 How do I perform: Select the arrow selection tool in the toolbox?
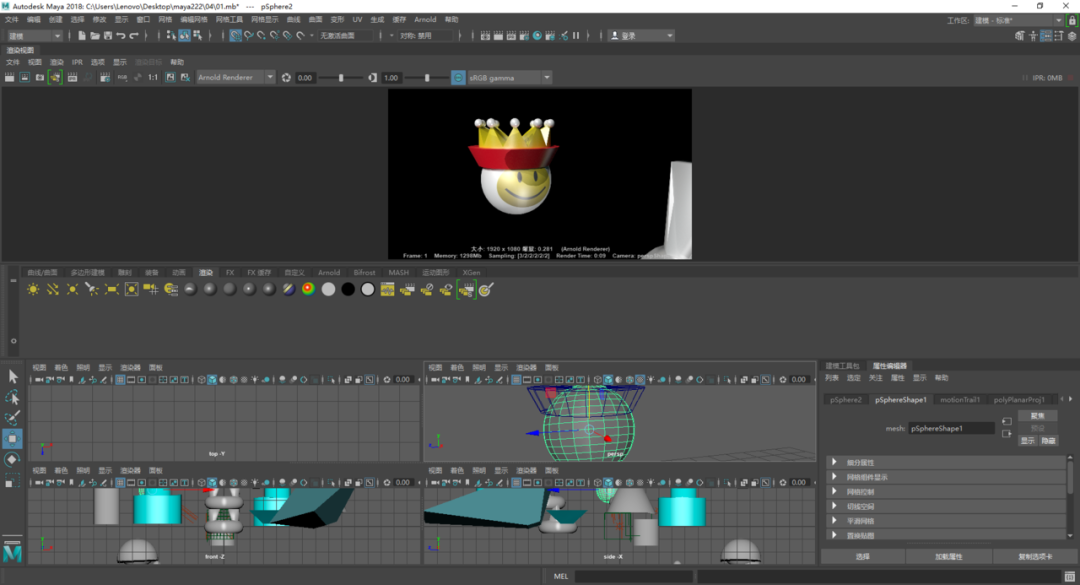pos(12,376)
